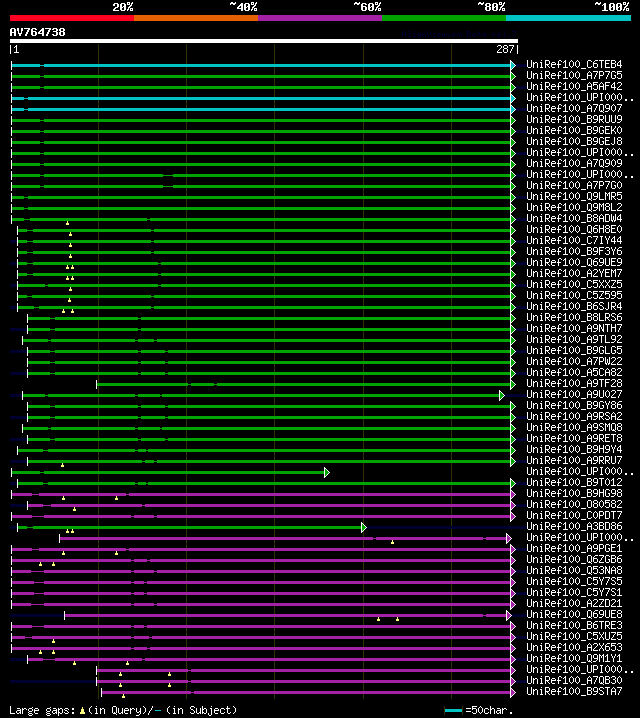
Task: Select hit label UniRef100_Q69UE8
Action: point(574,614)
